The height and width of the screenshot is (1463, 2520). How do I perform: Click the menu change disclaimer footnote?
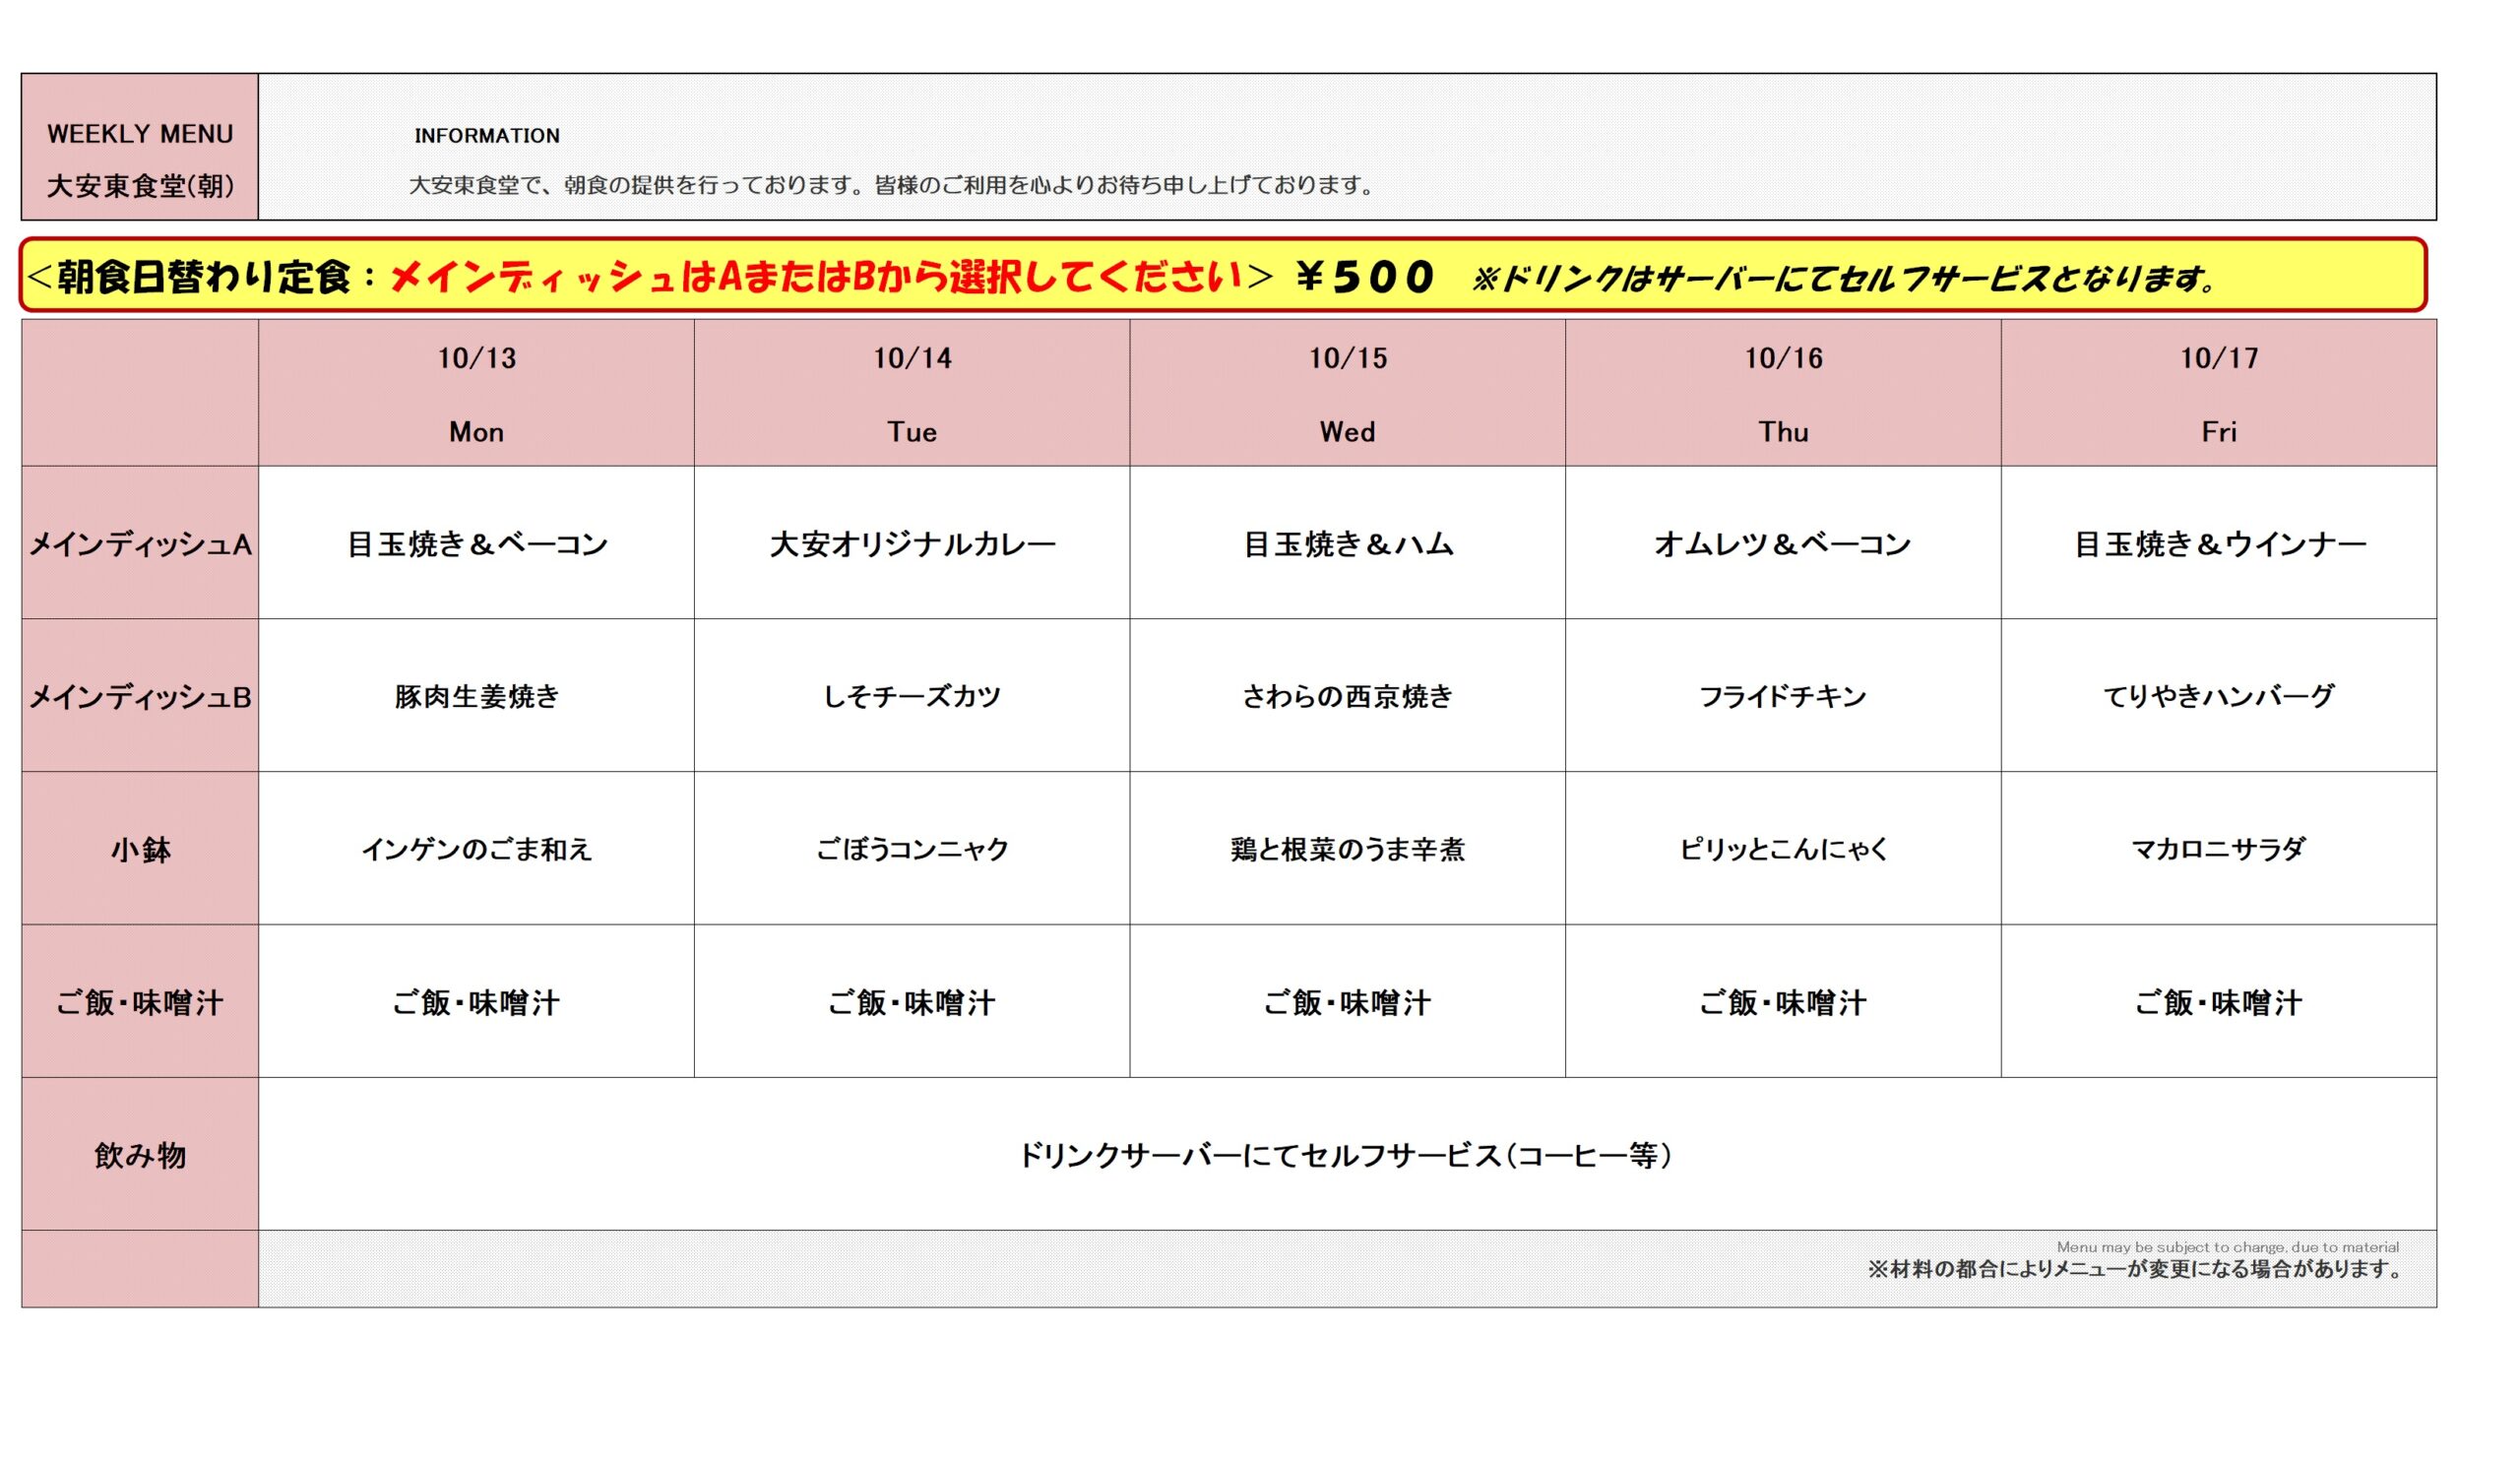pos(2135,1269)
